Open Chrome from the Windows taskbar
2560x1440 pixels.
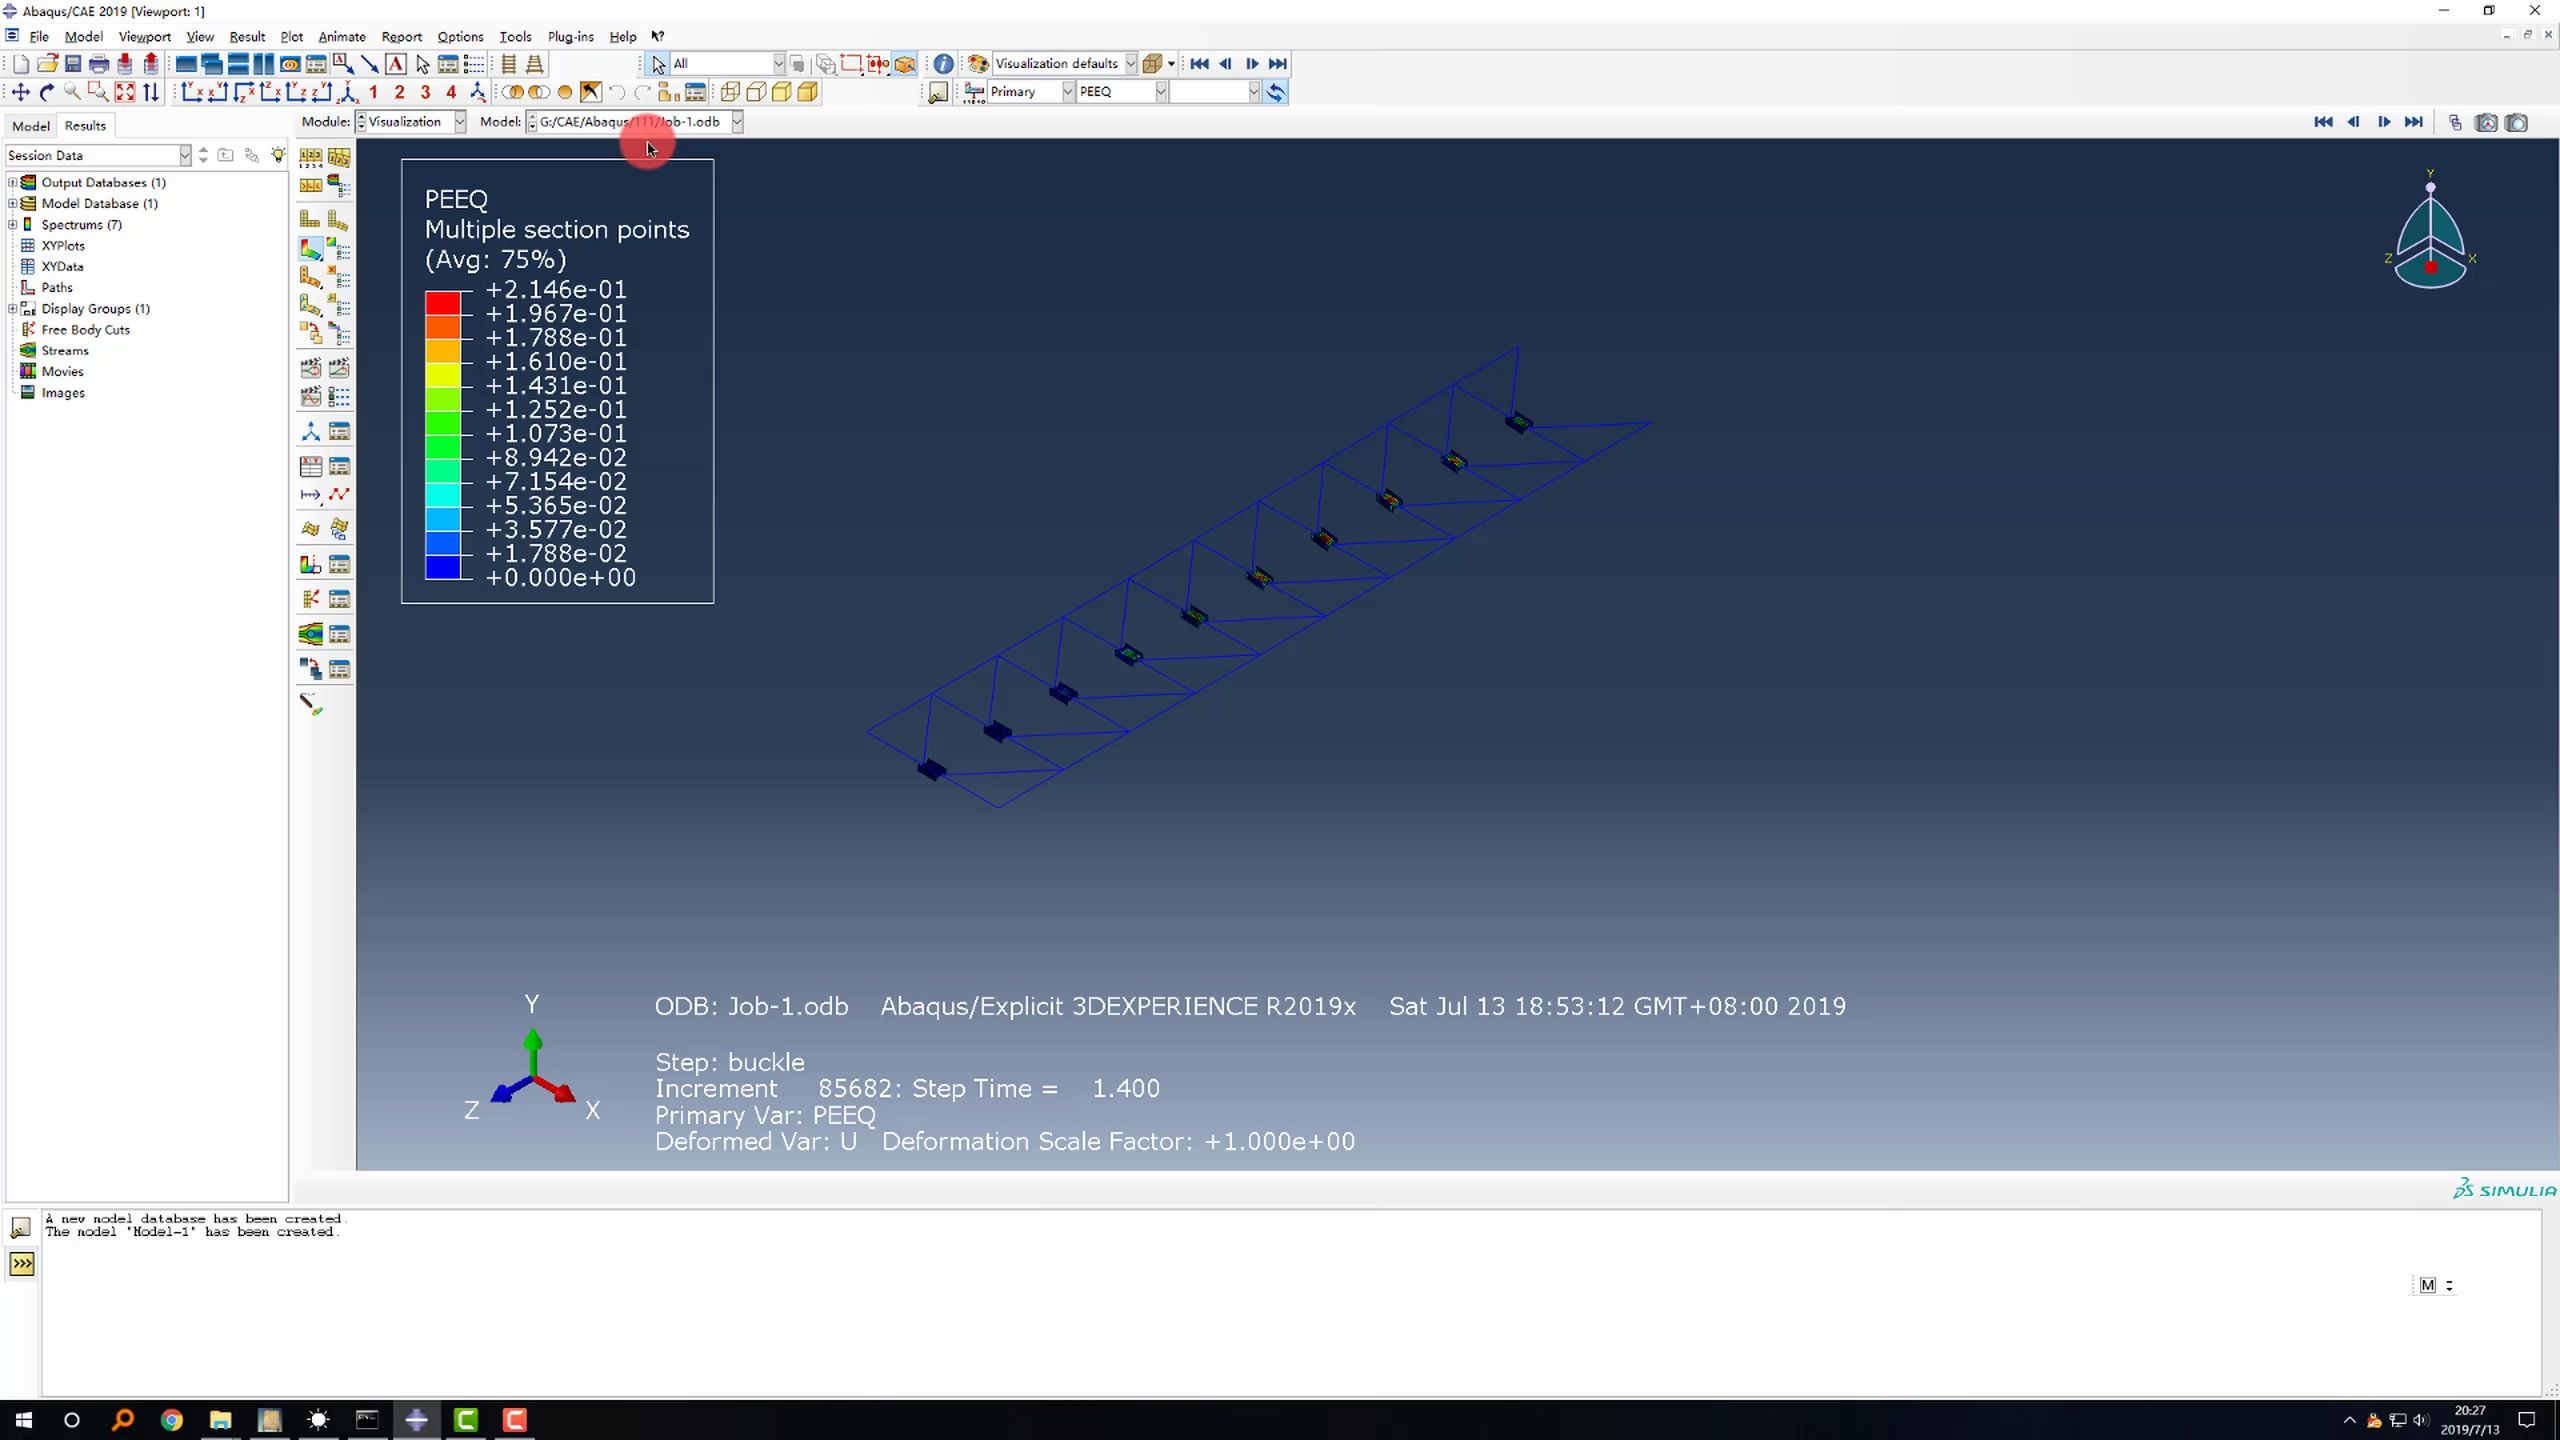pos(172,1420)
